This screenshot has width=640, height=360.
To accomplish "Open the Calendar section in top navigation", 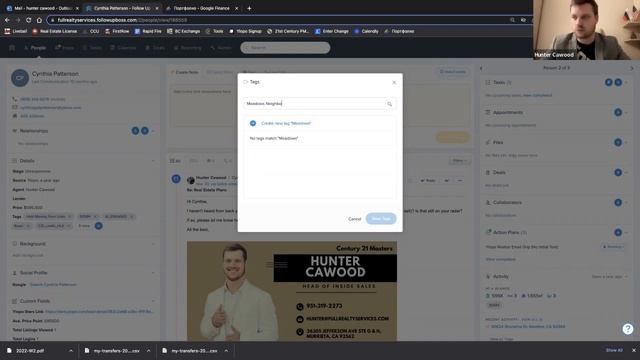I will (123, 48).
